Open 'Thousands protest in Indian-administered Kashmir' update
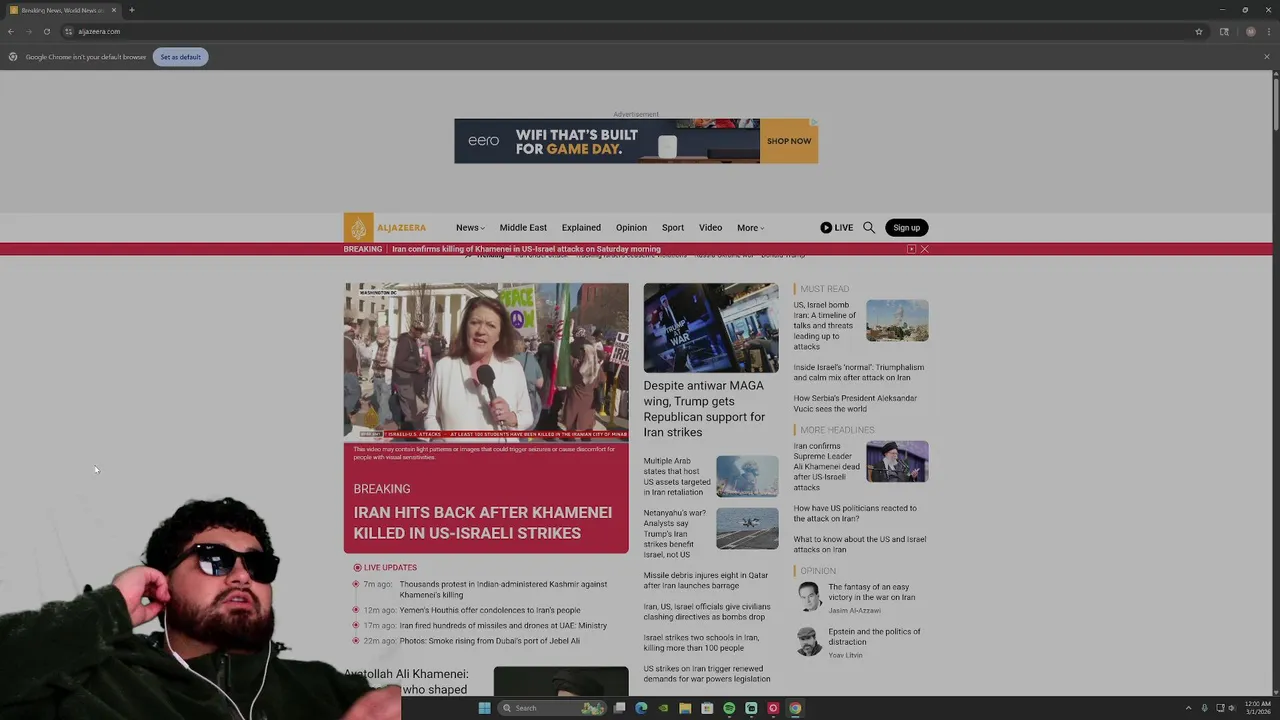This screenshot has width=1280, height=720. pos(503,589)
